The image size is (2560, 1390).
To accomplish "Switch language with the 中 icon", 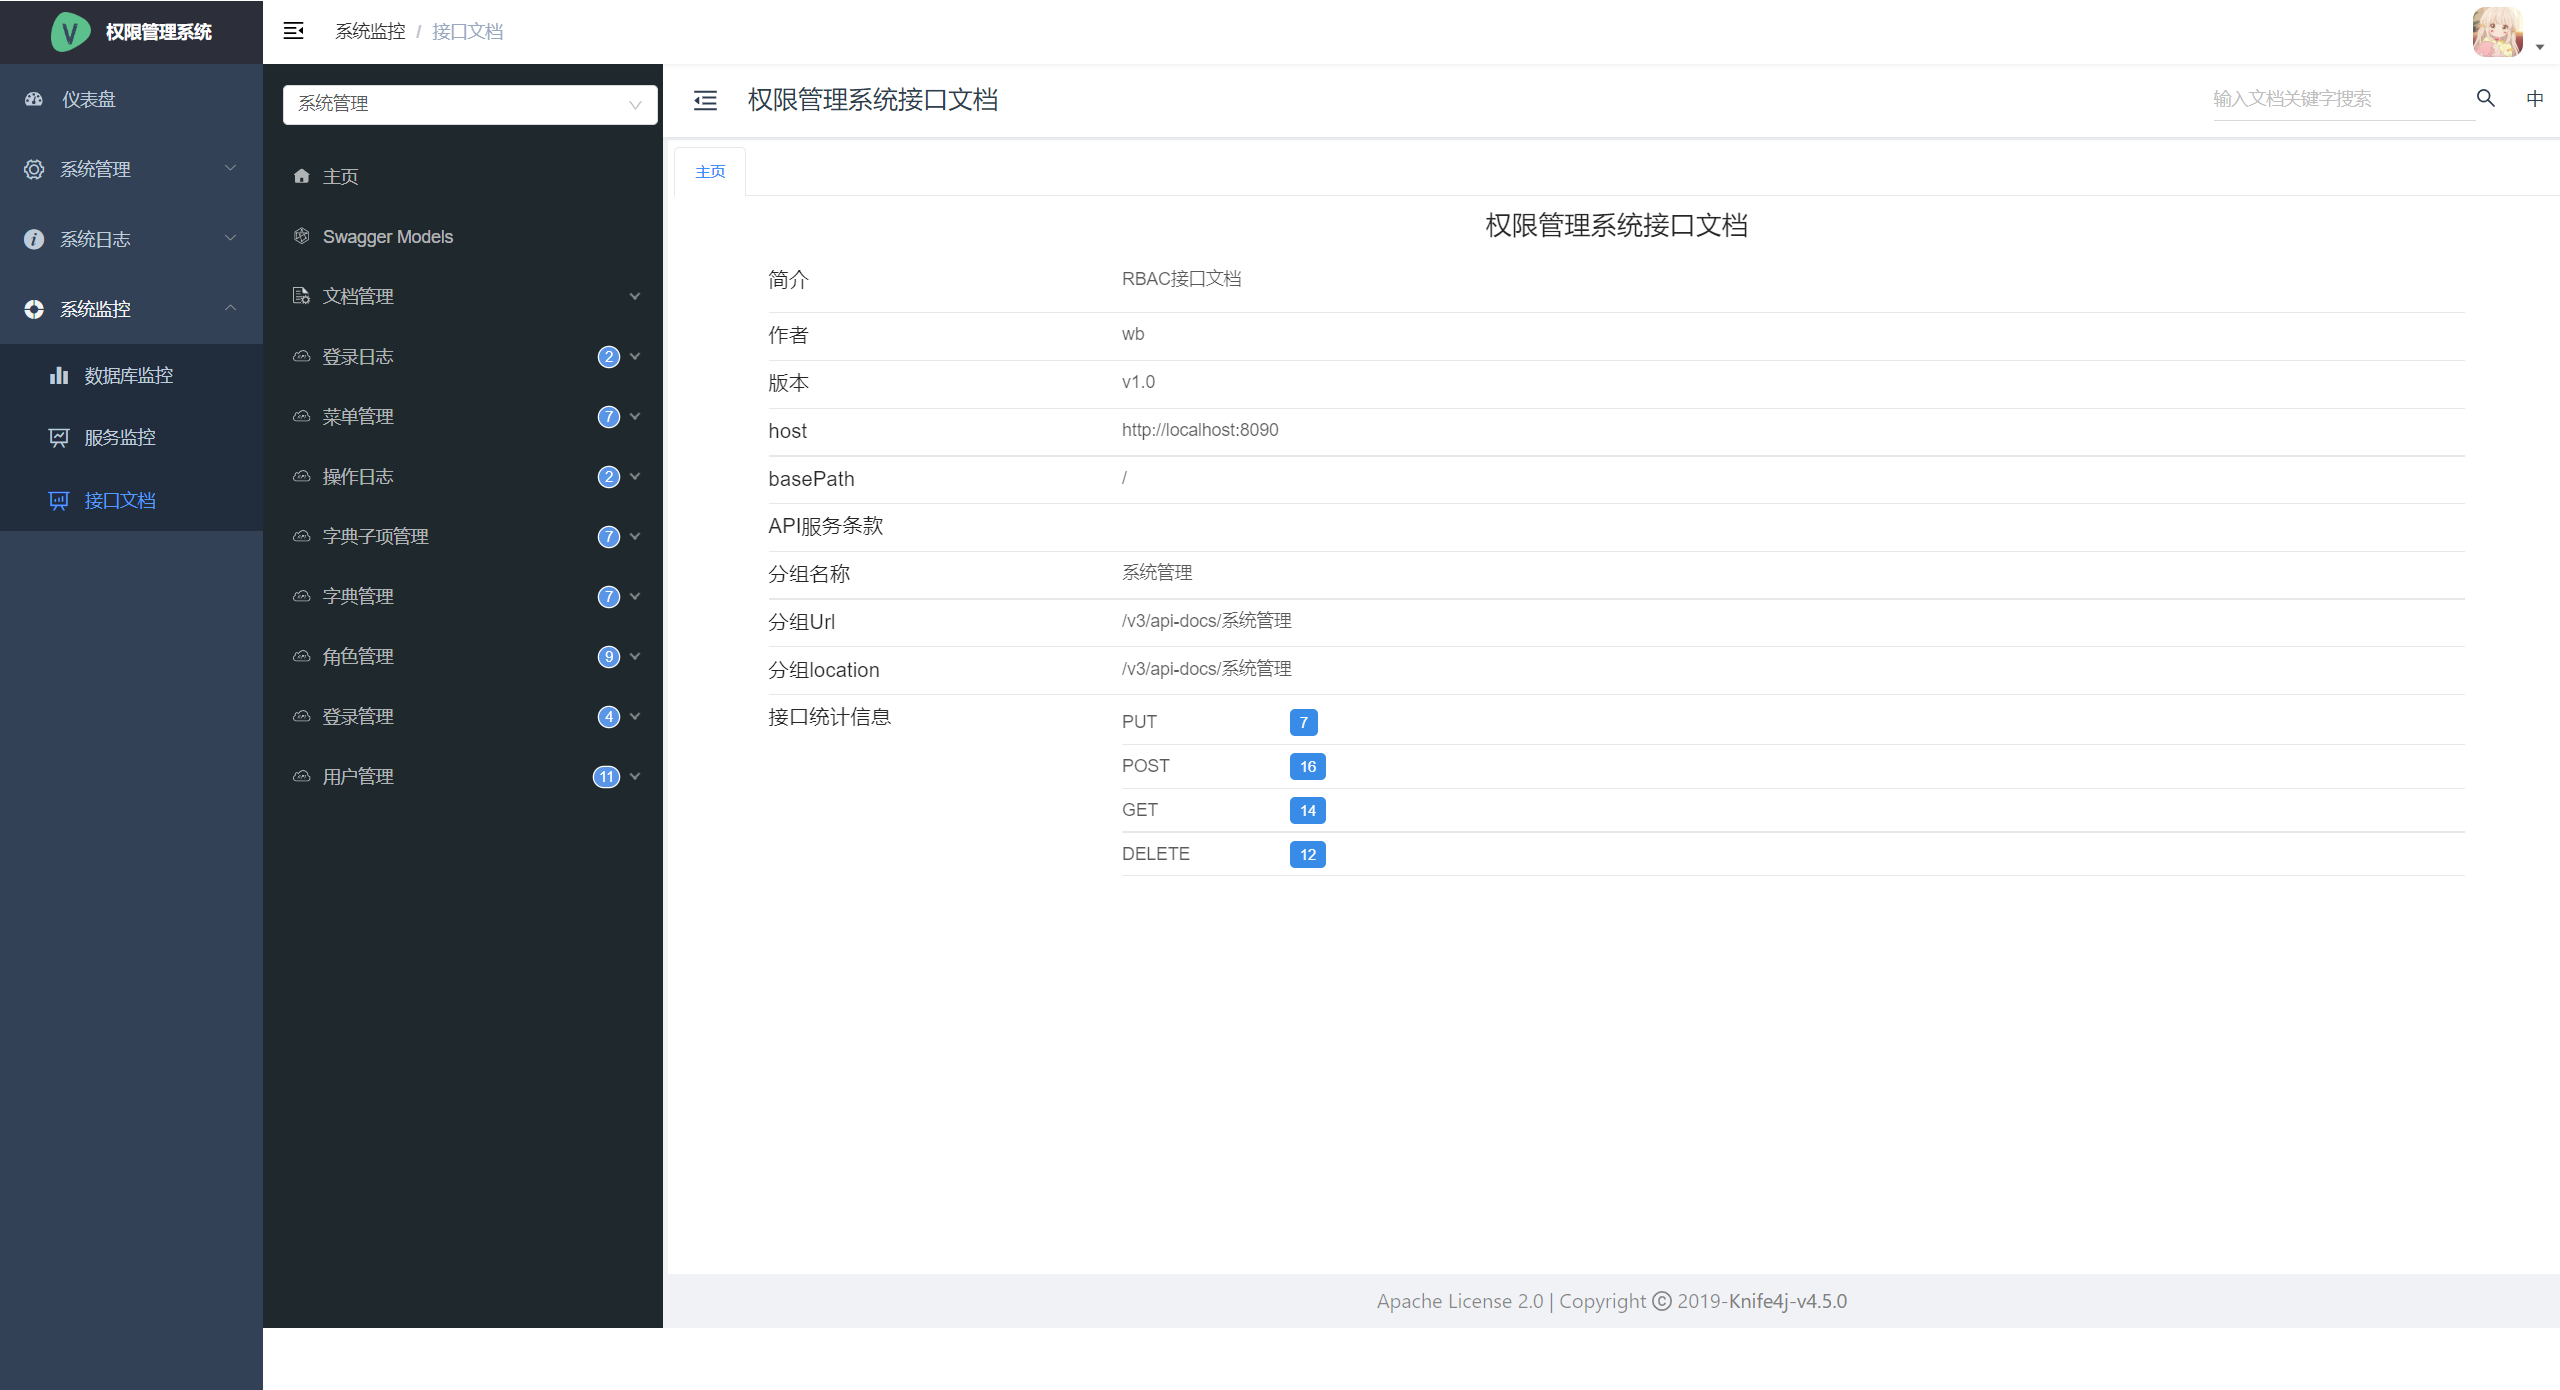I will [x=2534, y=98].
